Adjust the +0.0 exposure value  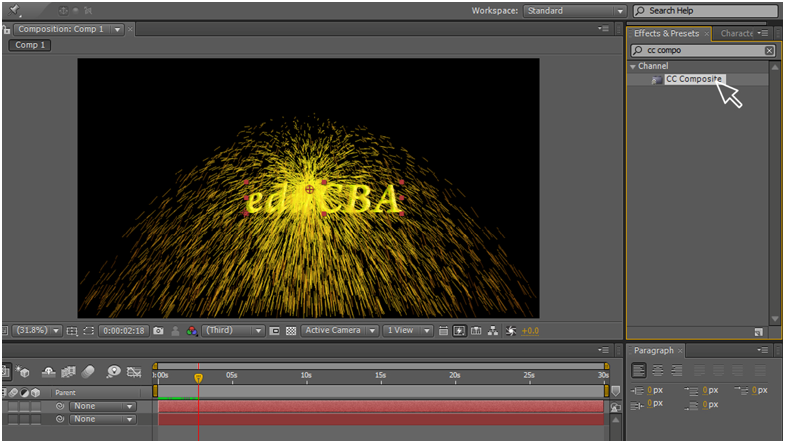[530, 331]
